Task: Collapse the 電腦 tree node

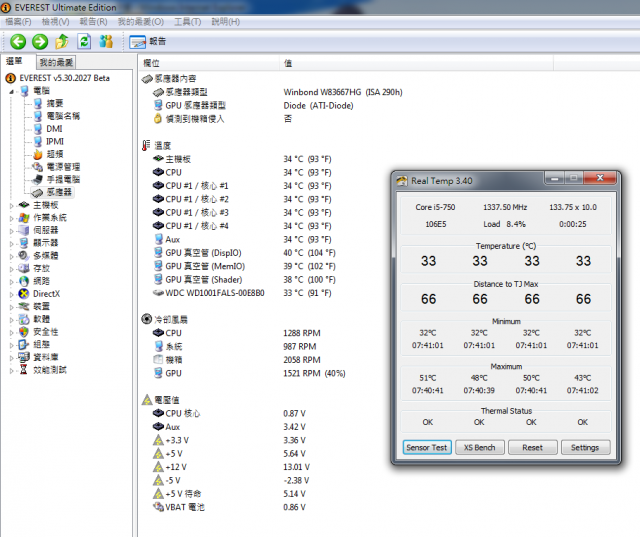Action: click(x=11, y=91)
